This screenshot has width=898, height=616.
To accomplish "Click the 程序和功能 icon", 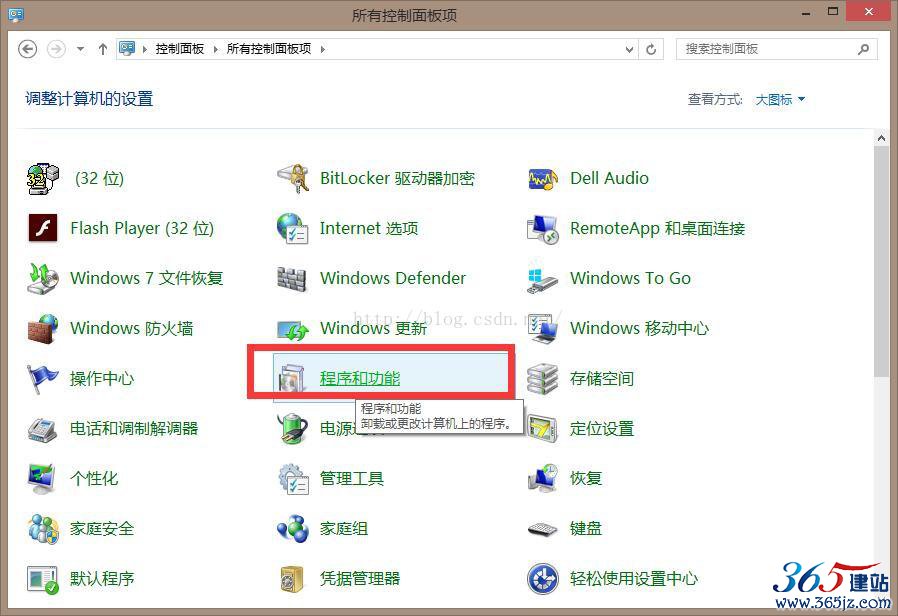I will click(x=293, y=378).
